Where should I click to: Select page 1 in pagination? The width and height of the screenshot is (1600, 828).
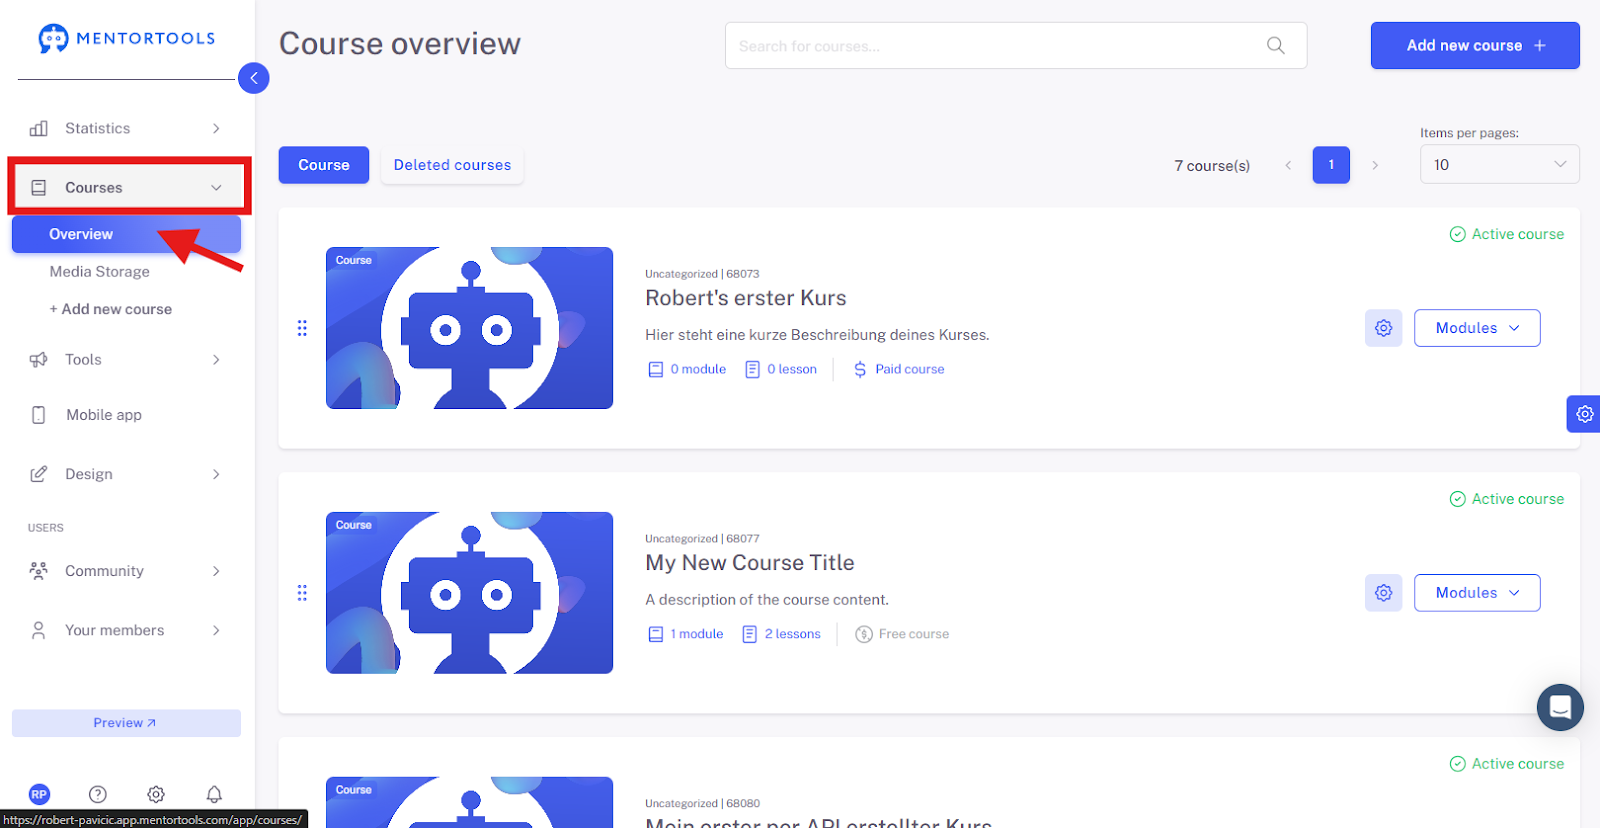1331,165
